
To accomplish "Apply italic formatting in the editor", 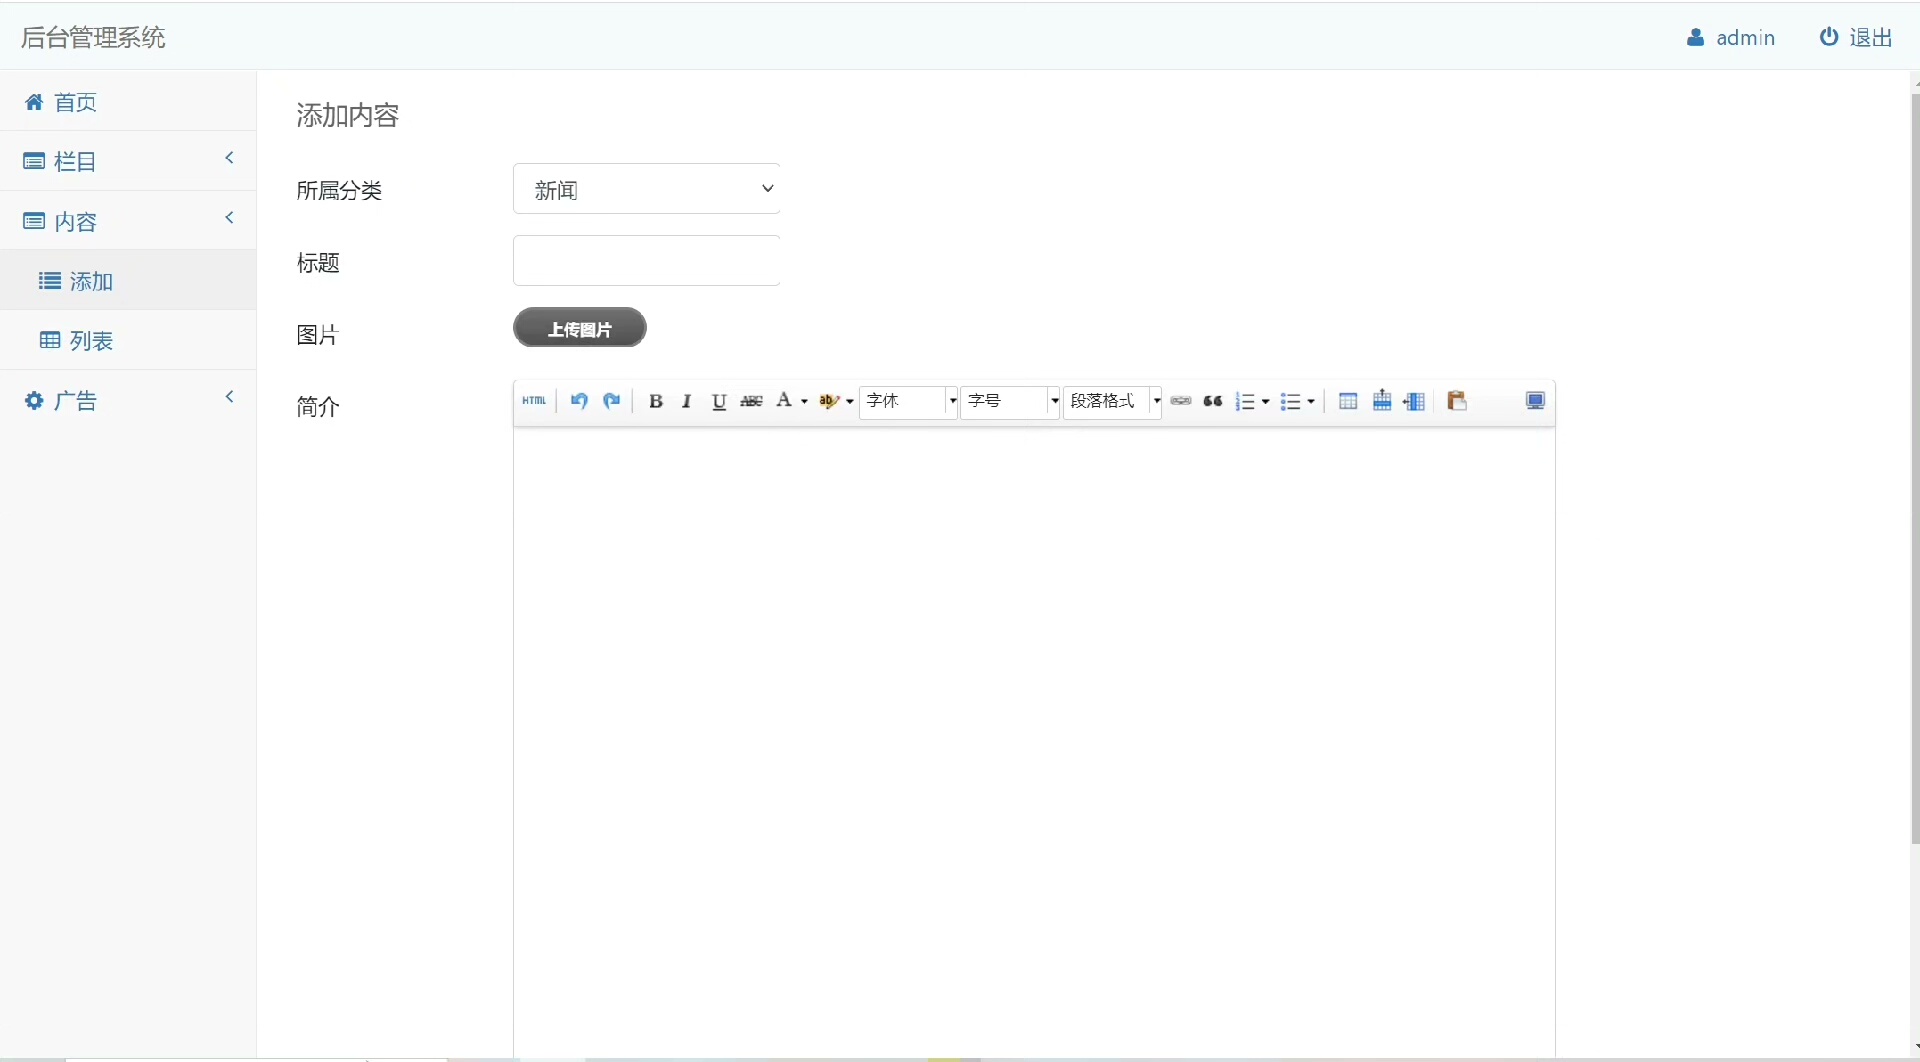I will (687, 401).
